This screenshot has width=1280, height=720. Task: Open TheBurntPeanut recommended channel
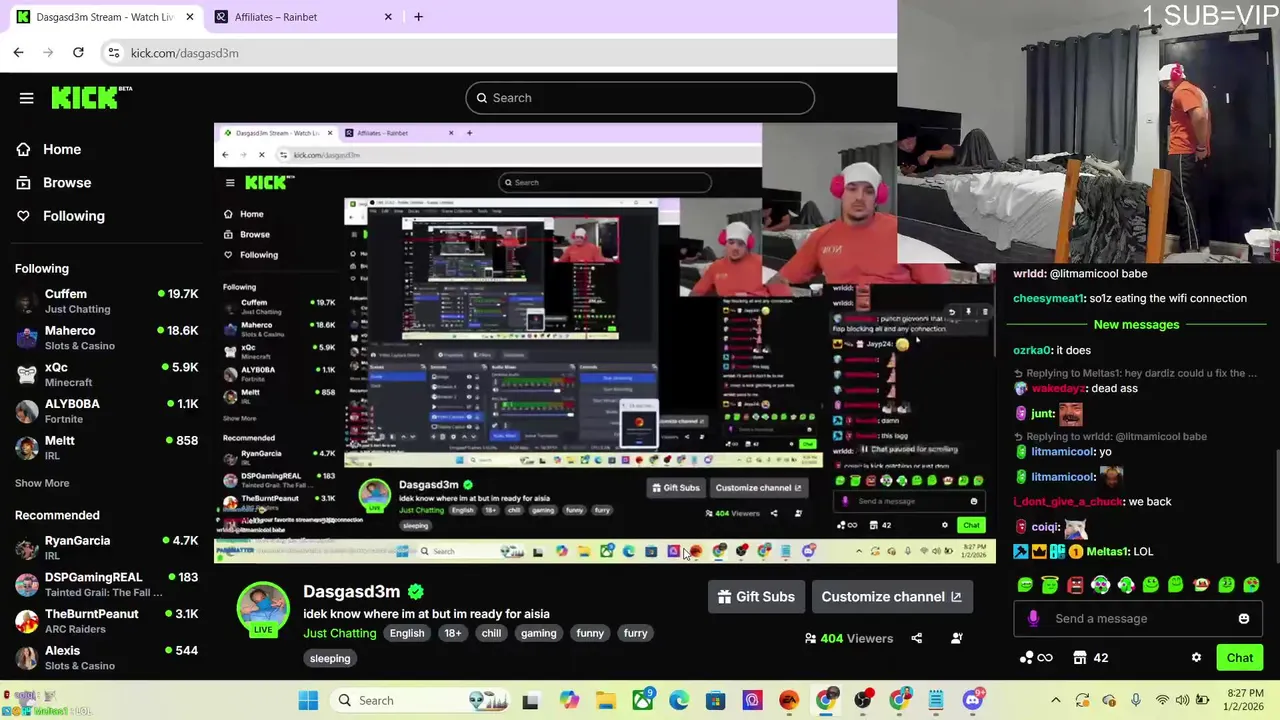point(105,621)
